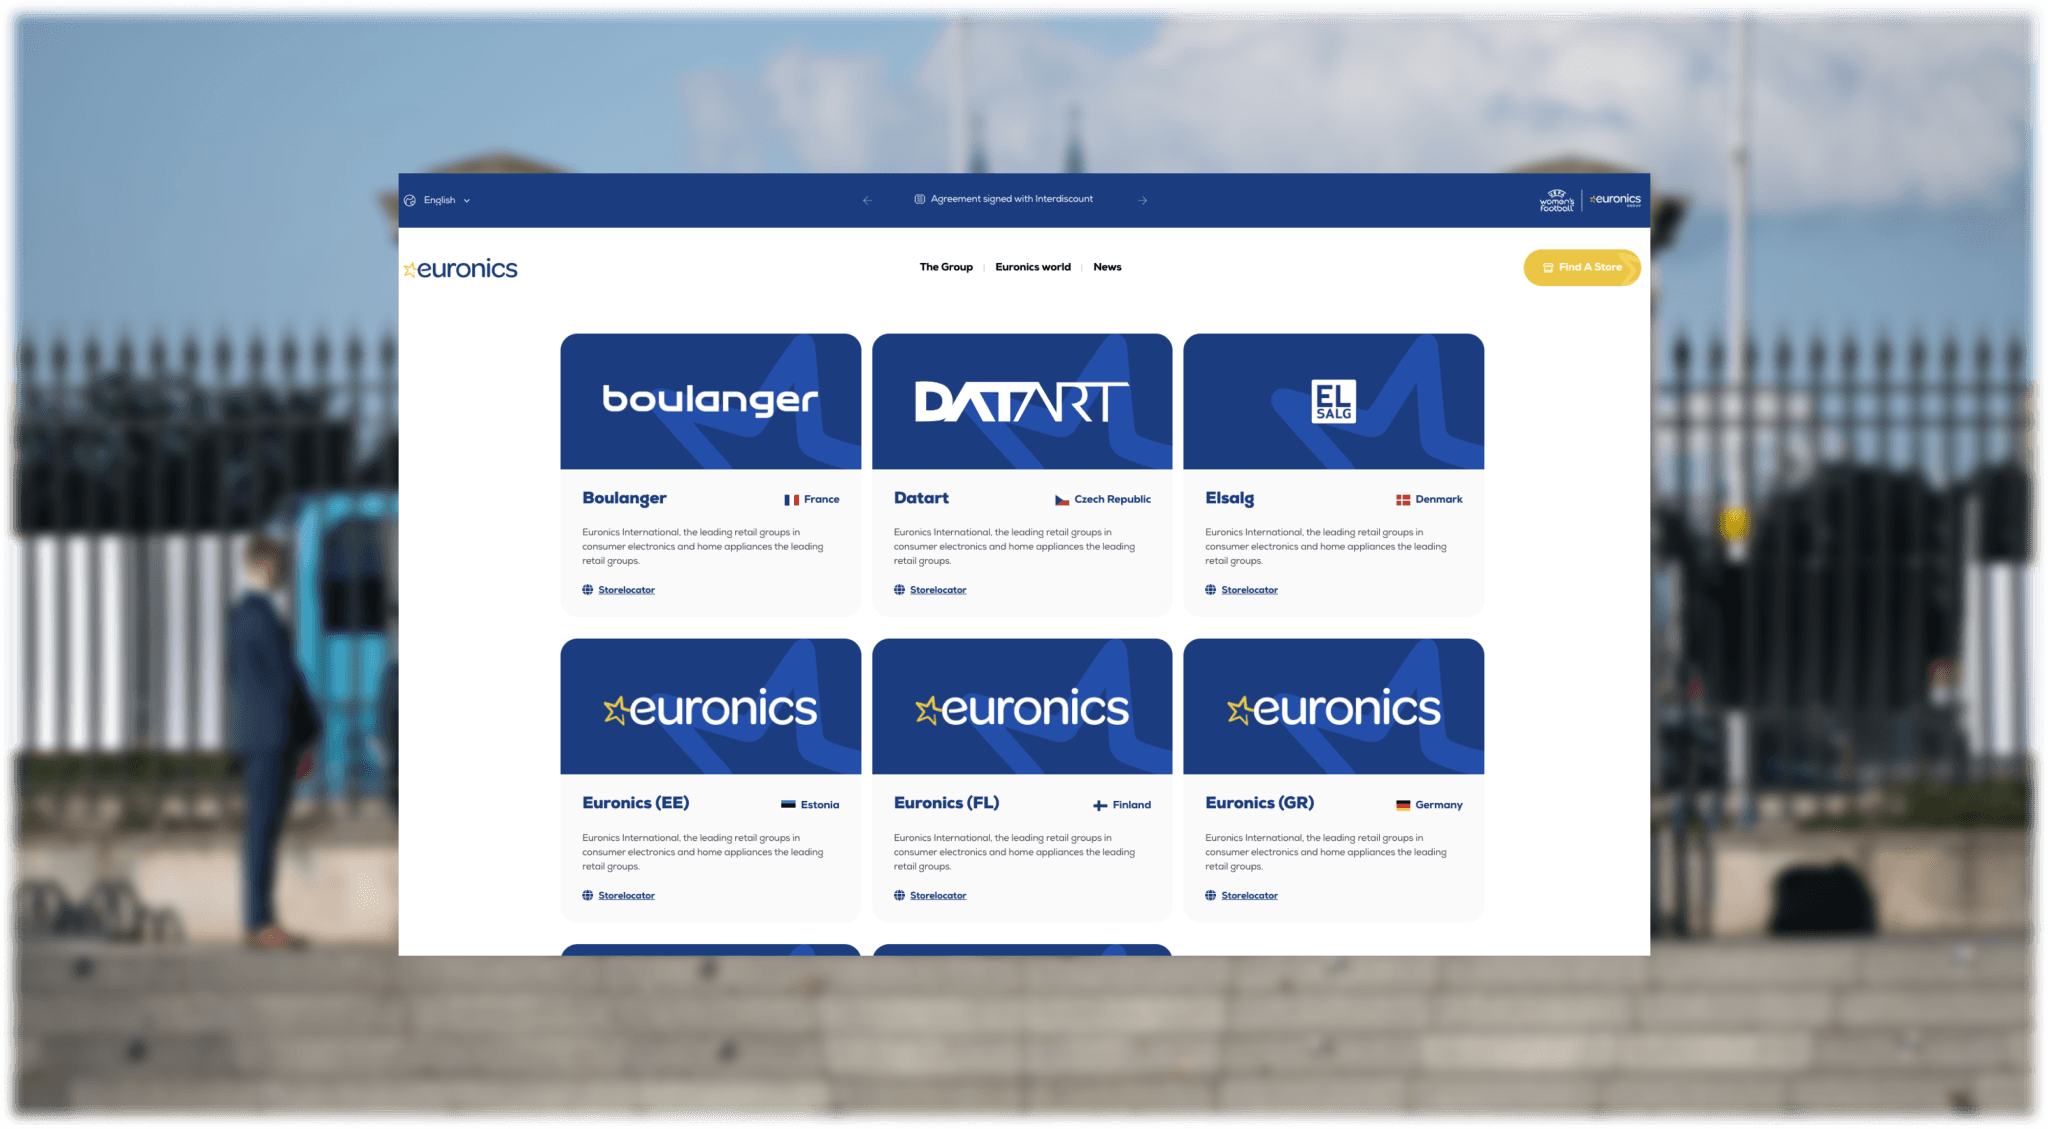The width and height of the screenshot is (2048, 1129).
Task: Go to next news announcement arrow
Action: pos(1143,200)
